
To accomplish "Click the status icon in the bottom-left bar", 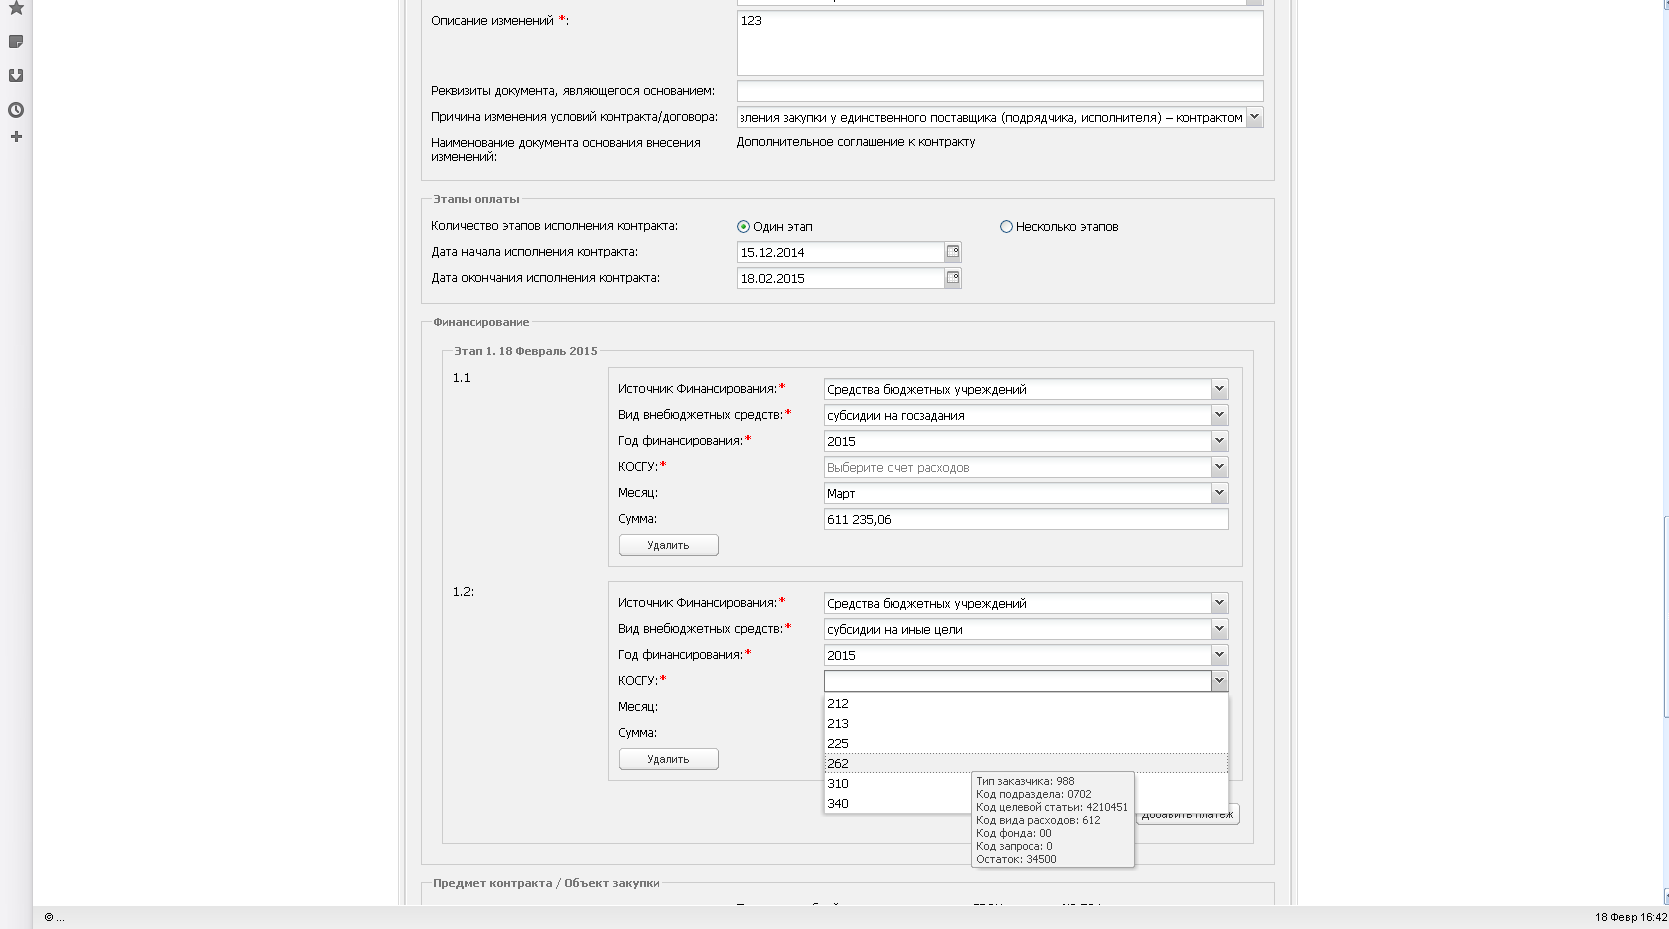I will point(49,917).
